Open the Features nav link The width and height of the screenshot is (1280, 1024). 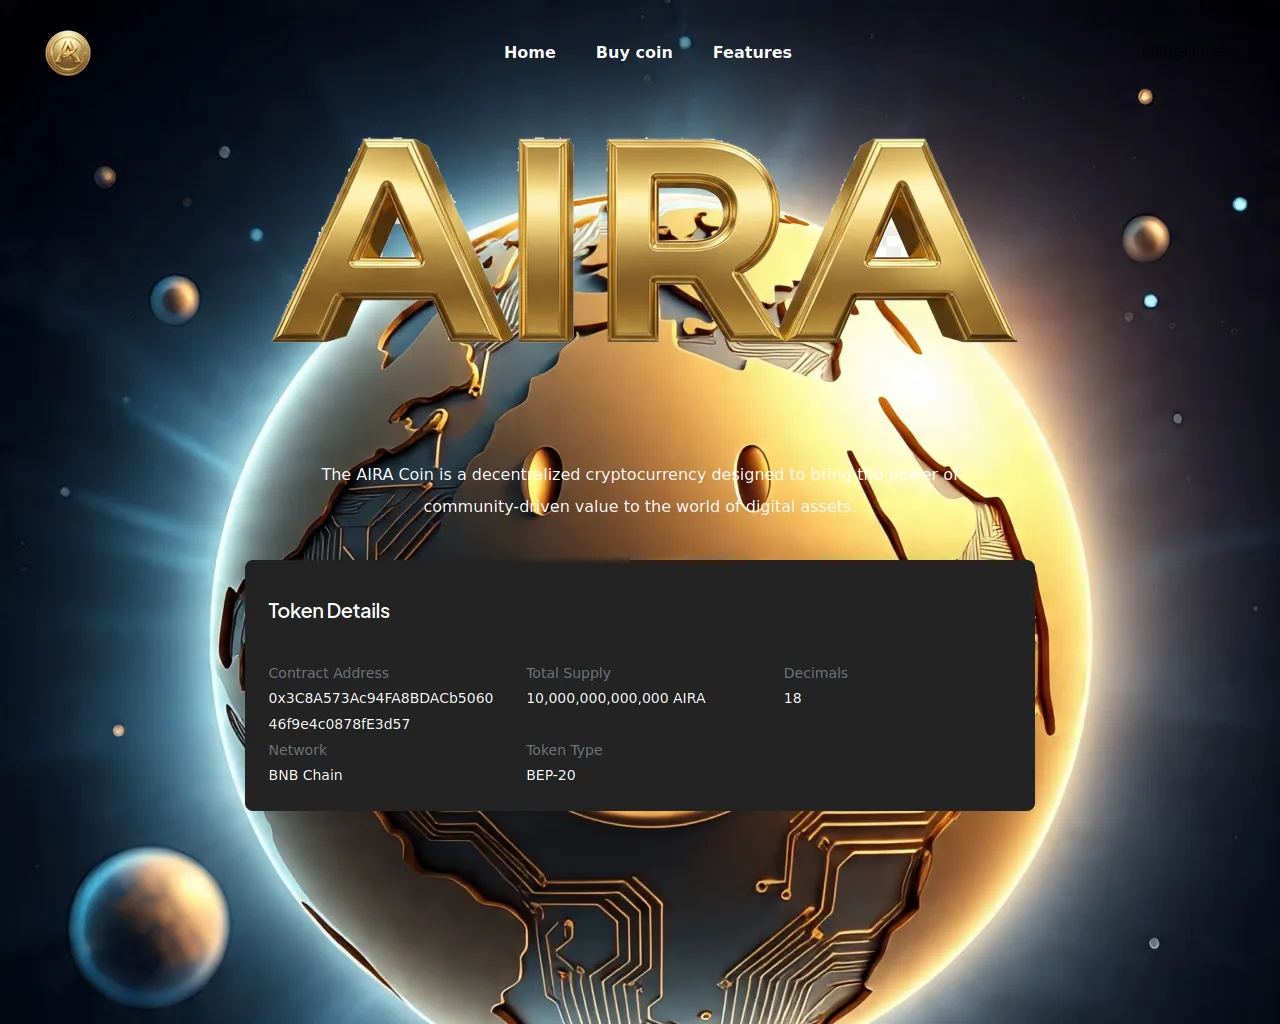751,52
